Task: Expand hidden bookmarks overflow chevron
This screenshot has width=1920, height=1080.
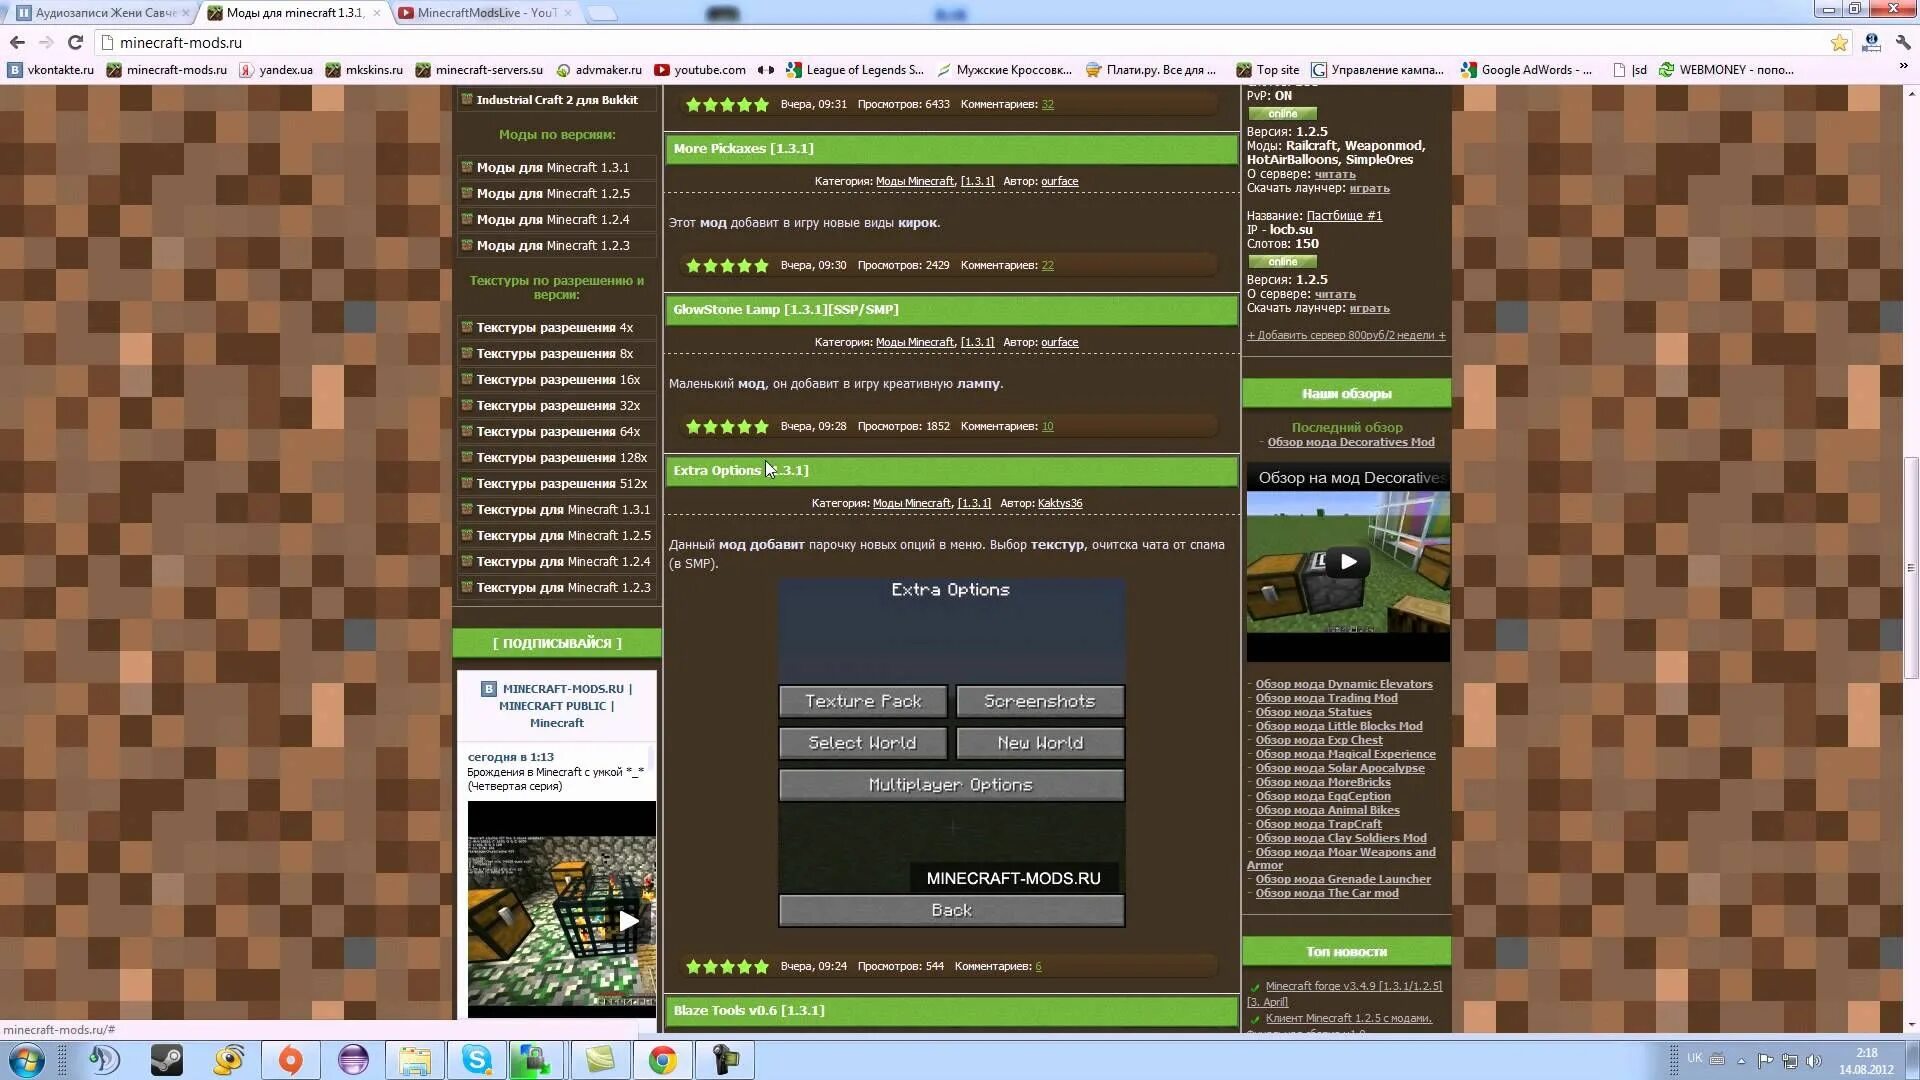Action: tap(1903, 66)
